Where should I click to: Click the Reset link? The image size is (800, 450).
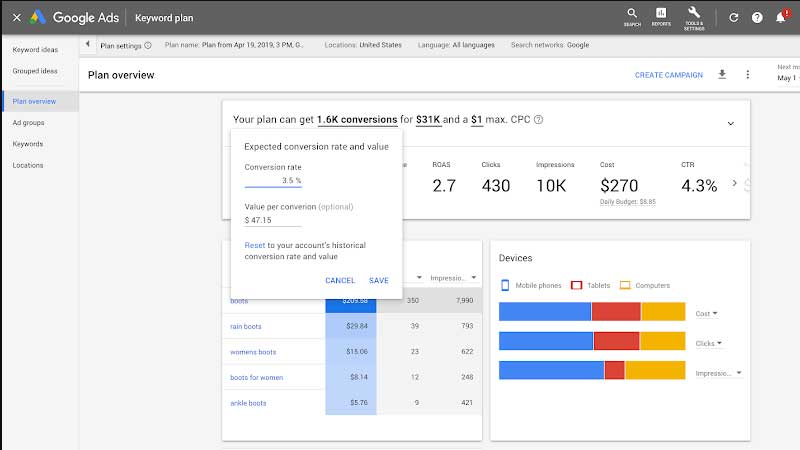[255, 245]
